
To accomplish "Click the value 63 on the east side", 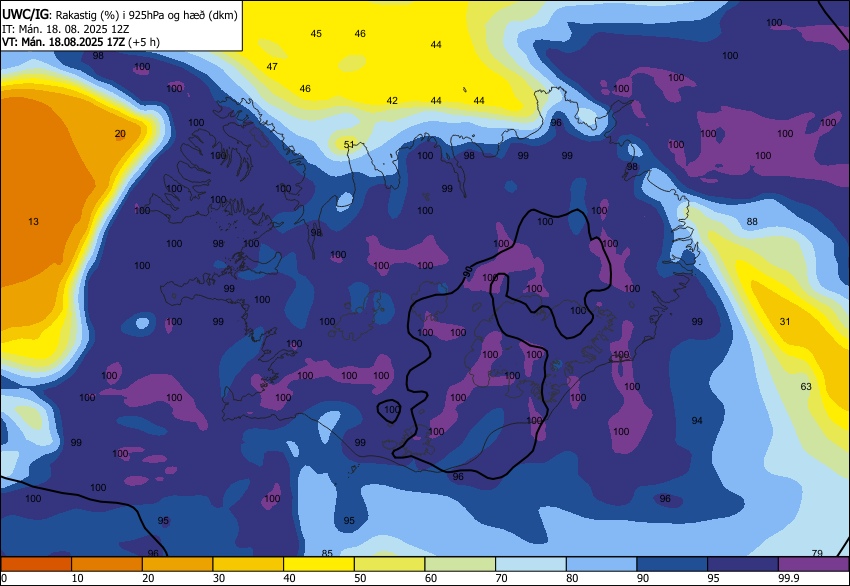I will [806, 386].
